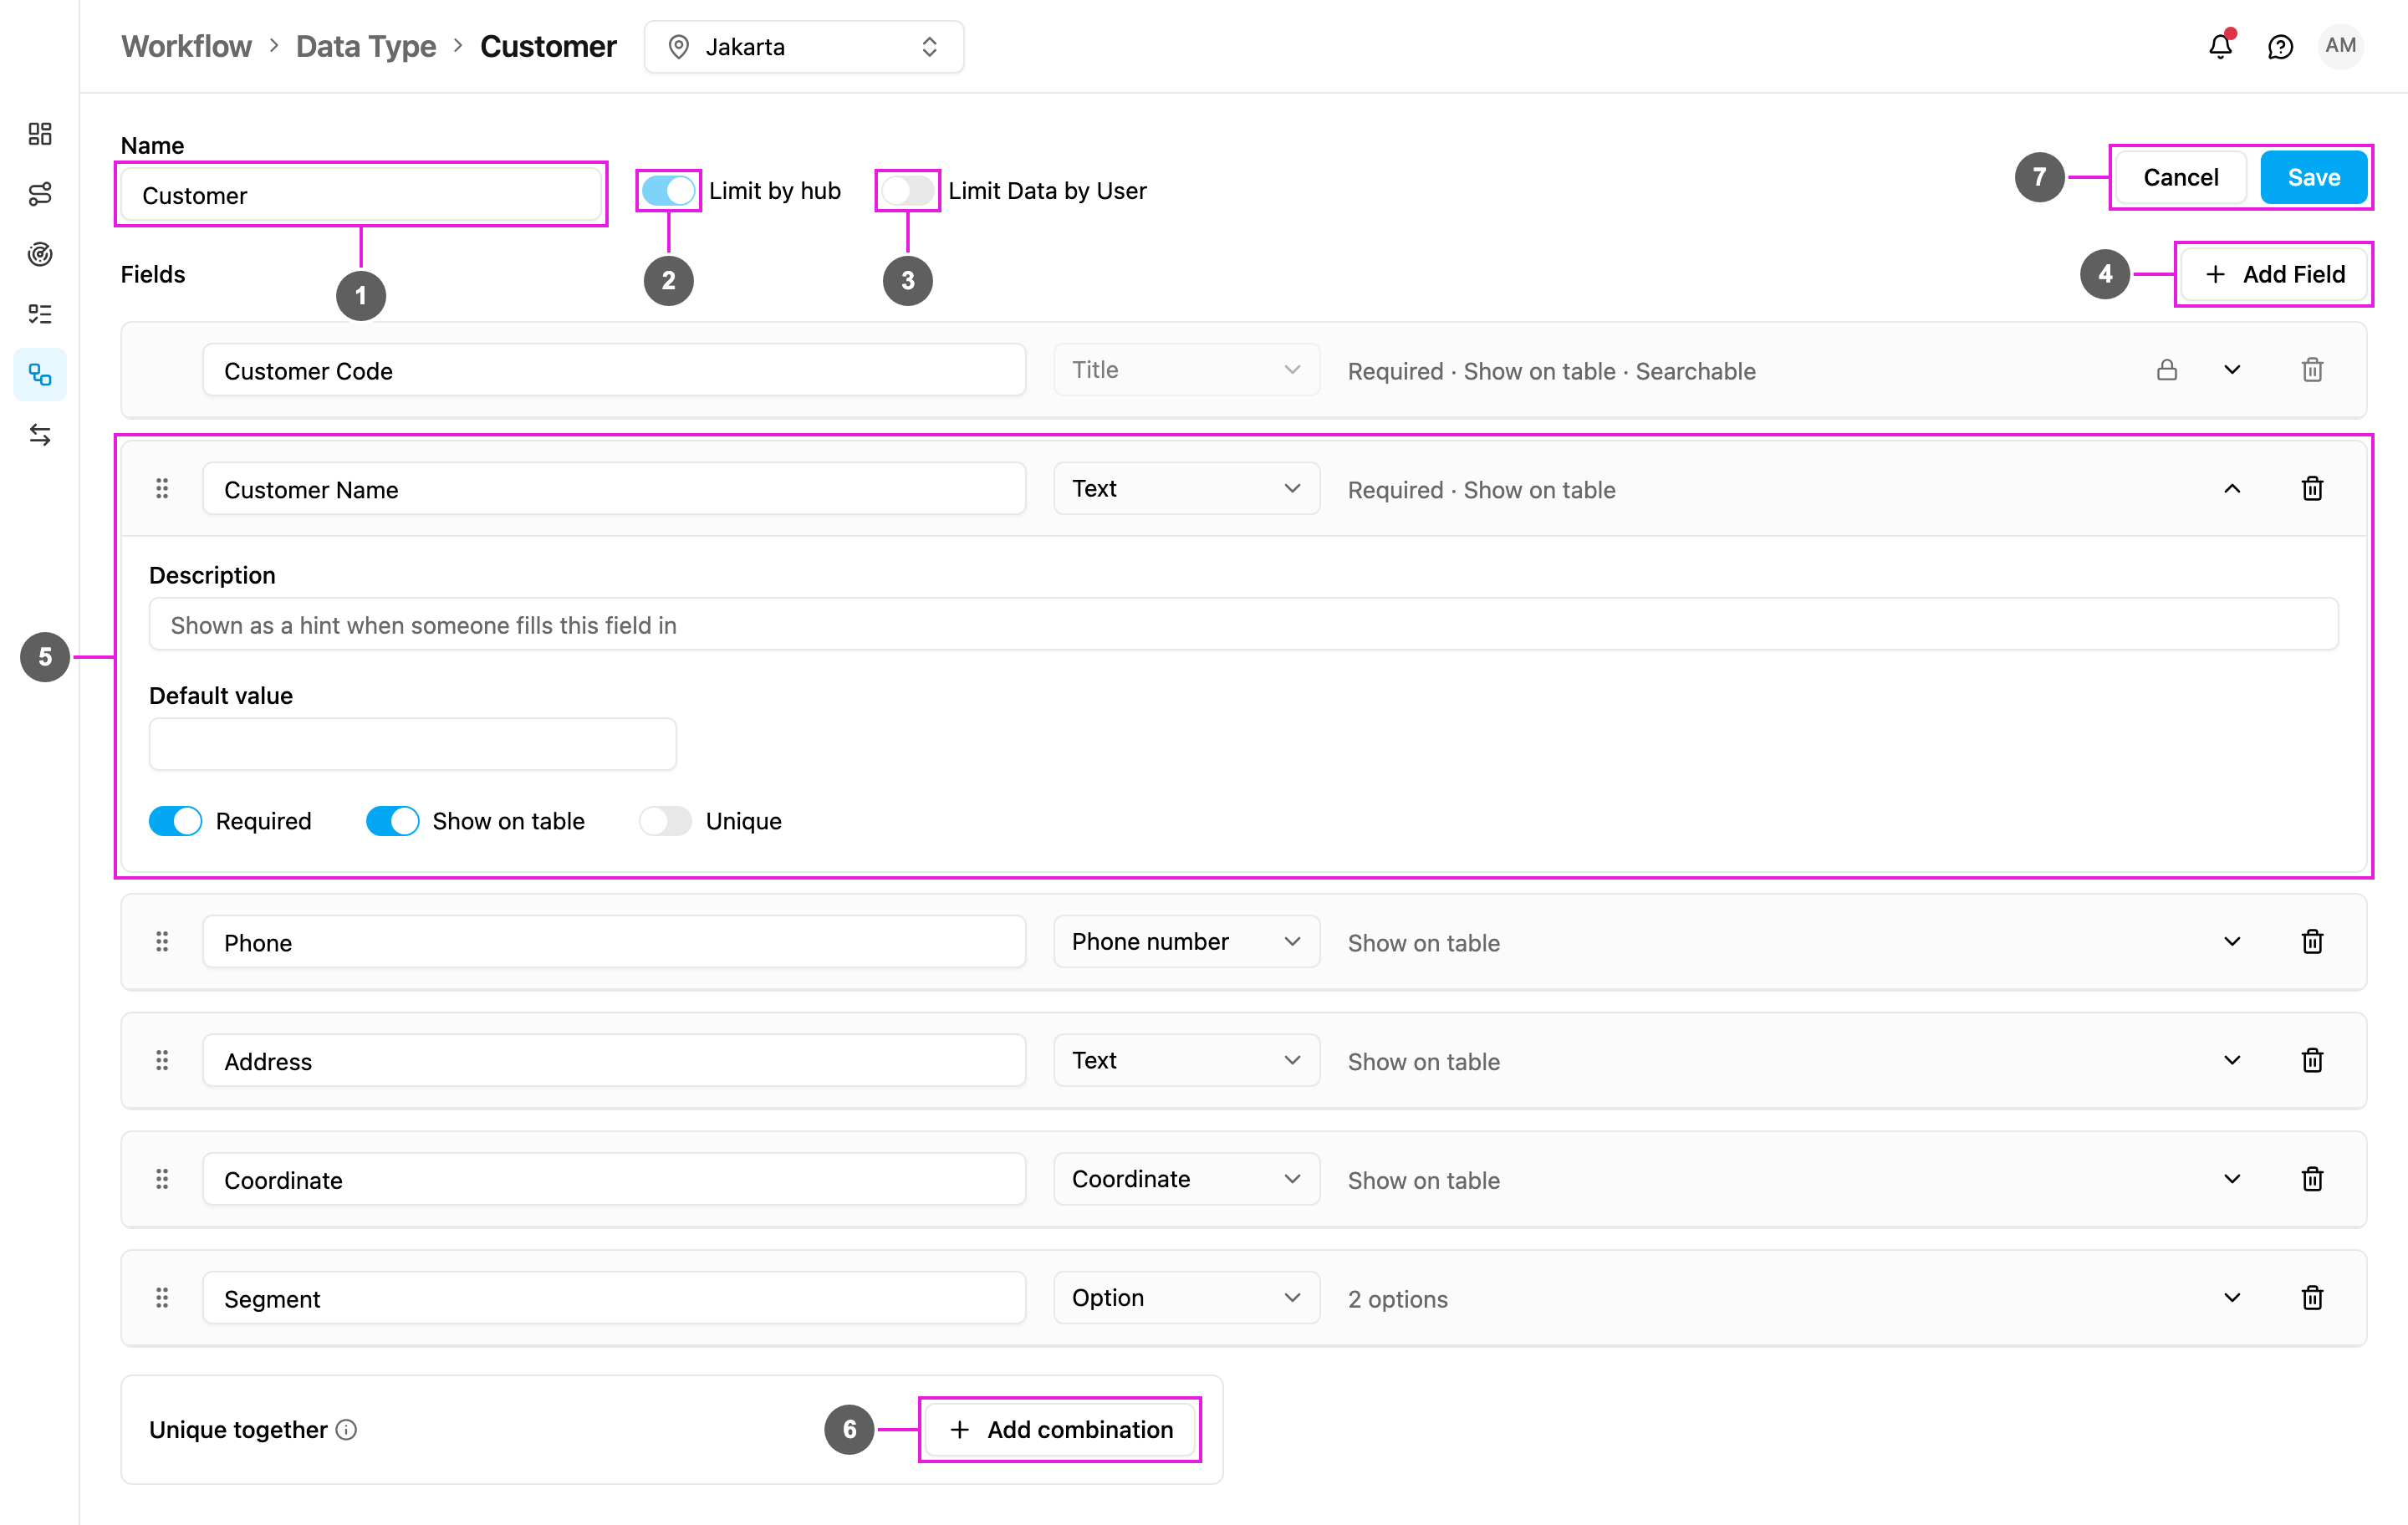Grab the drag handle of Address field

pyautogui.click(x=162, y=1060)
